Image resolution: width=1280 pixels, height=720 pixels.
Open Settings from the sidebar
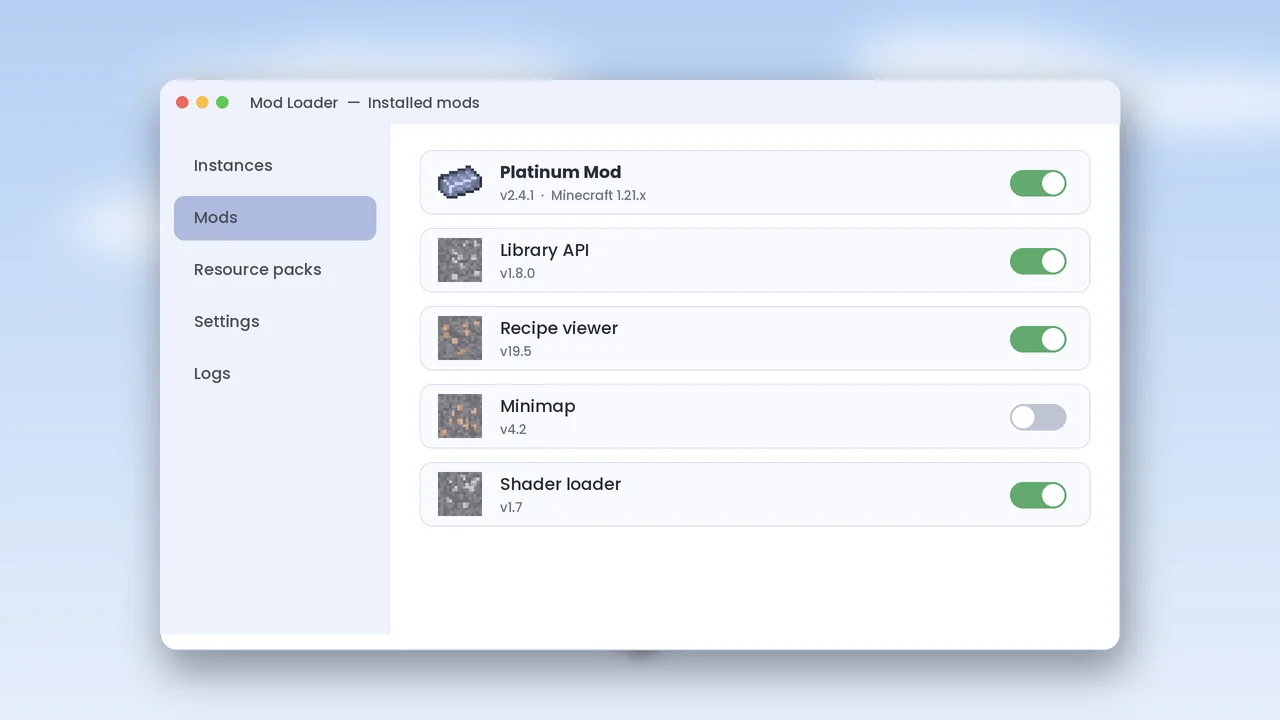275,322
